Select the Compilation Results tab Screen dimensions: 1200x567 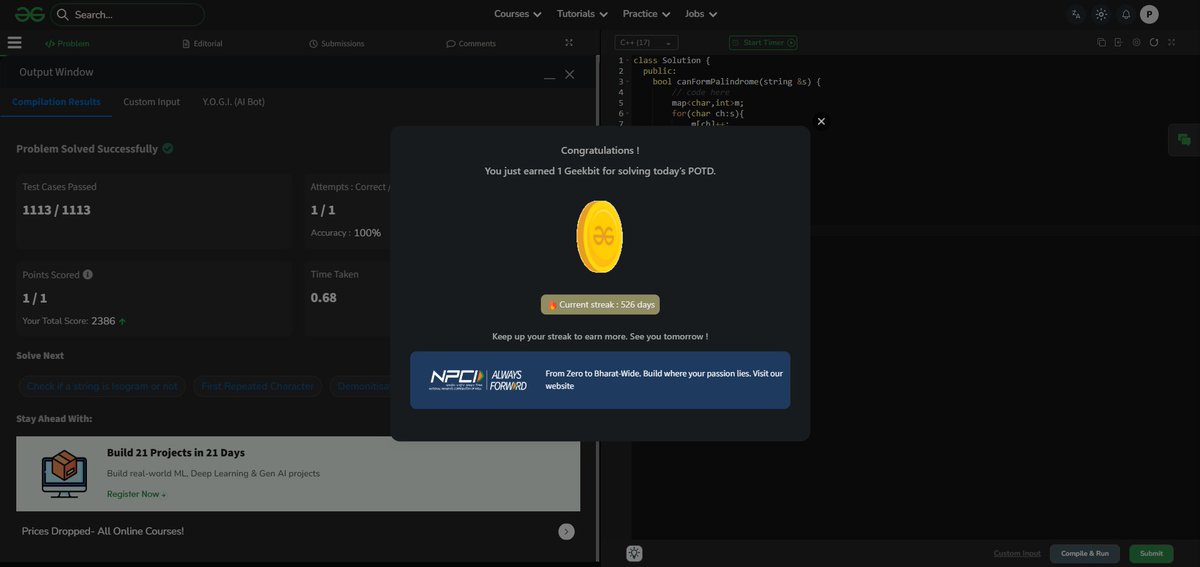click(x=56, y=102)
